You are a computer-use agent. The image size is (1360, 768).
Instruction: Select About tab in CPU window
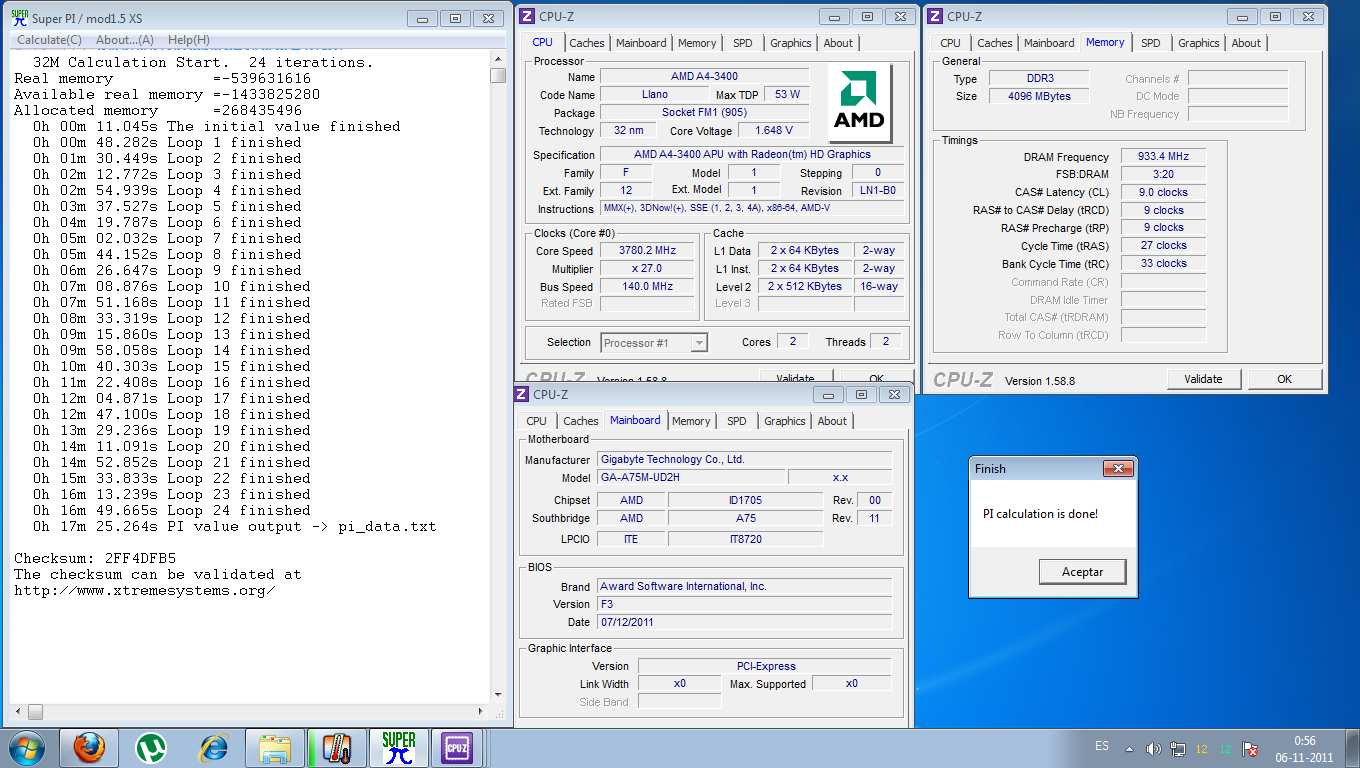(x=838, y=43)
